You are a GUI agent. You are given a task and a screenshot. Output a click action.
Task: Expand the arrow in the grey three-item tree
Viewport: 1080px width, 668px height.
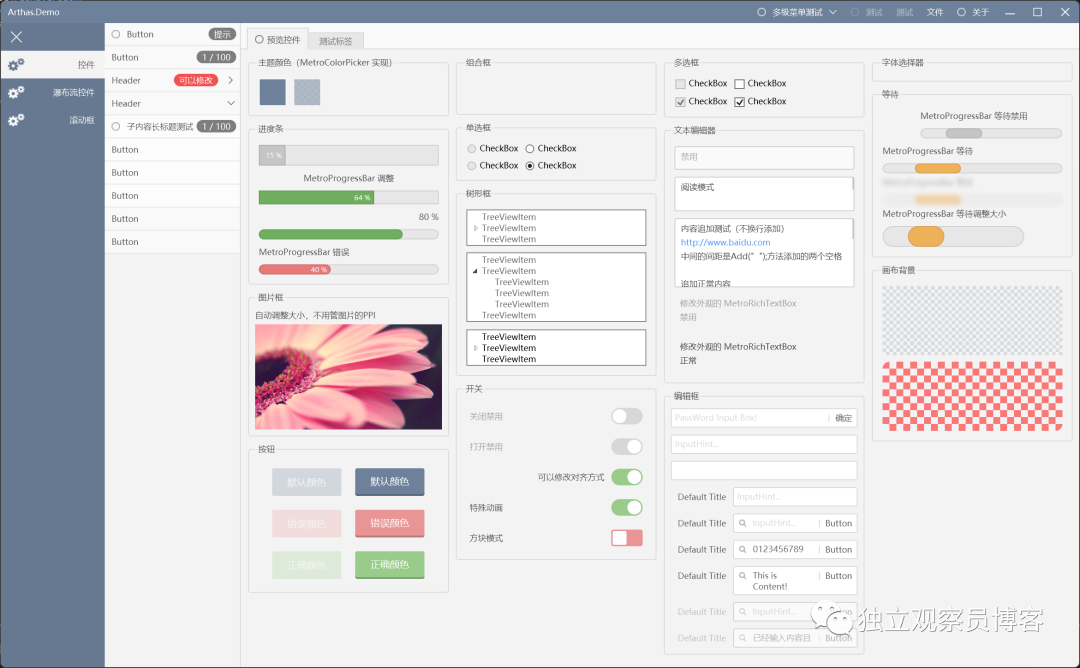tap(475, 228)
